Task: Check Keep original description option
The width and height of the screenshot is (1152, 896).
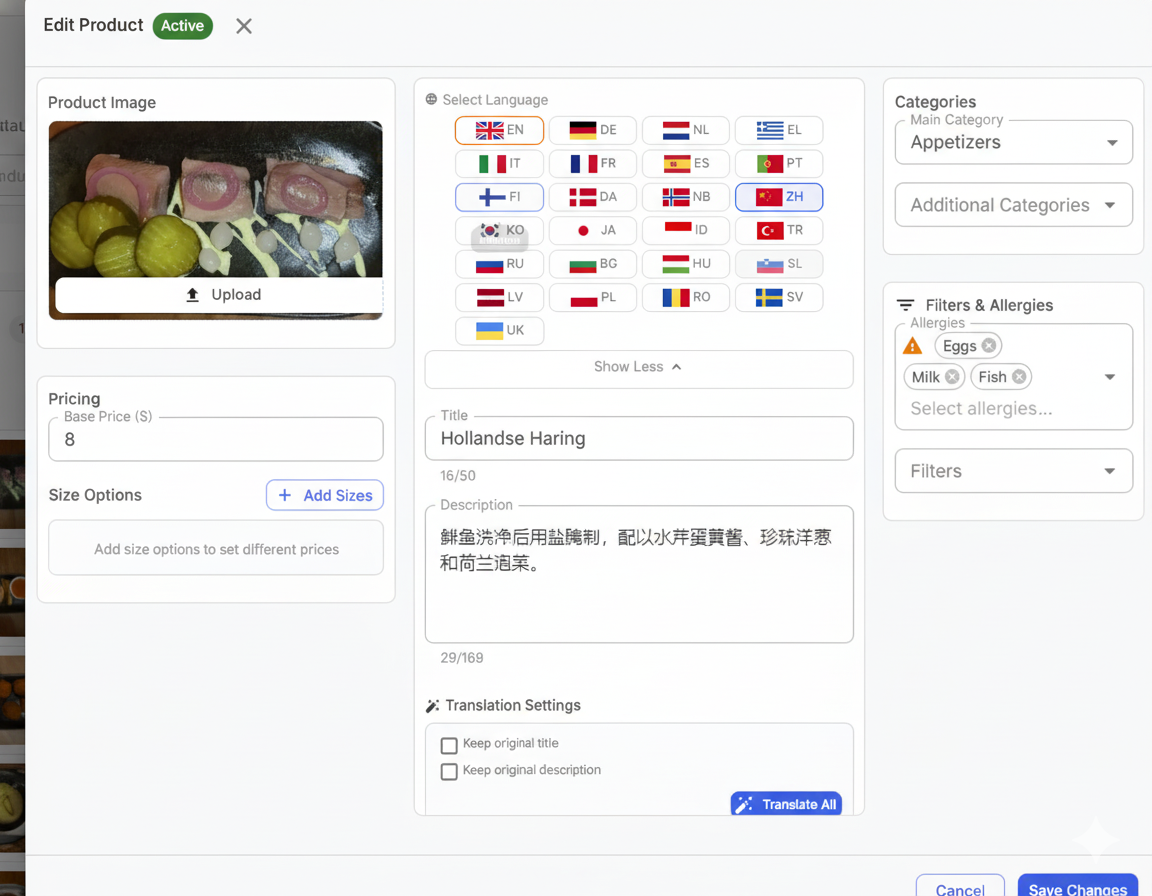Action: [449, 771]
